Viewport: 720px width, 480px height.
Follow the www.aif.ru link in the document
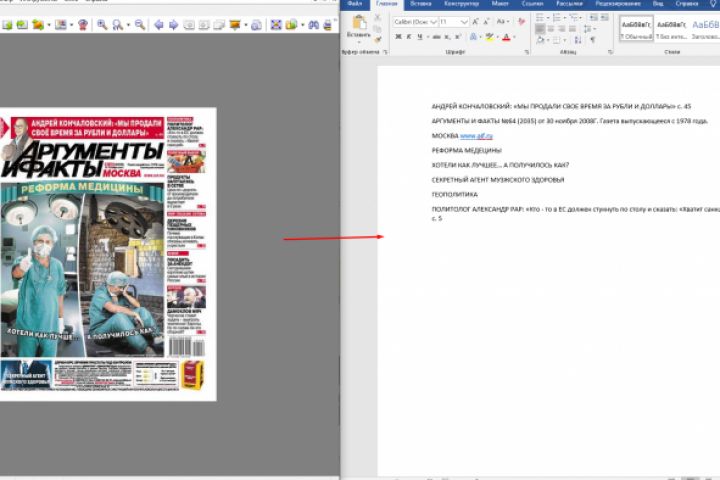pos(476,136)
